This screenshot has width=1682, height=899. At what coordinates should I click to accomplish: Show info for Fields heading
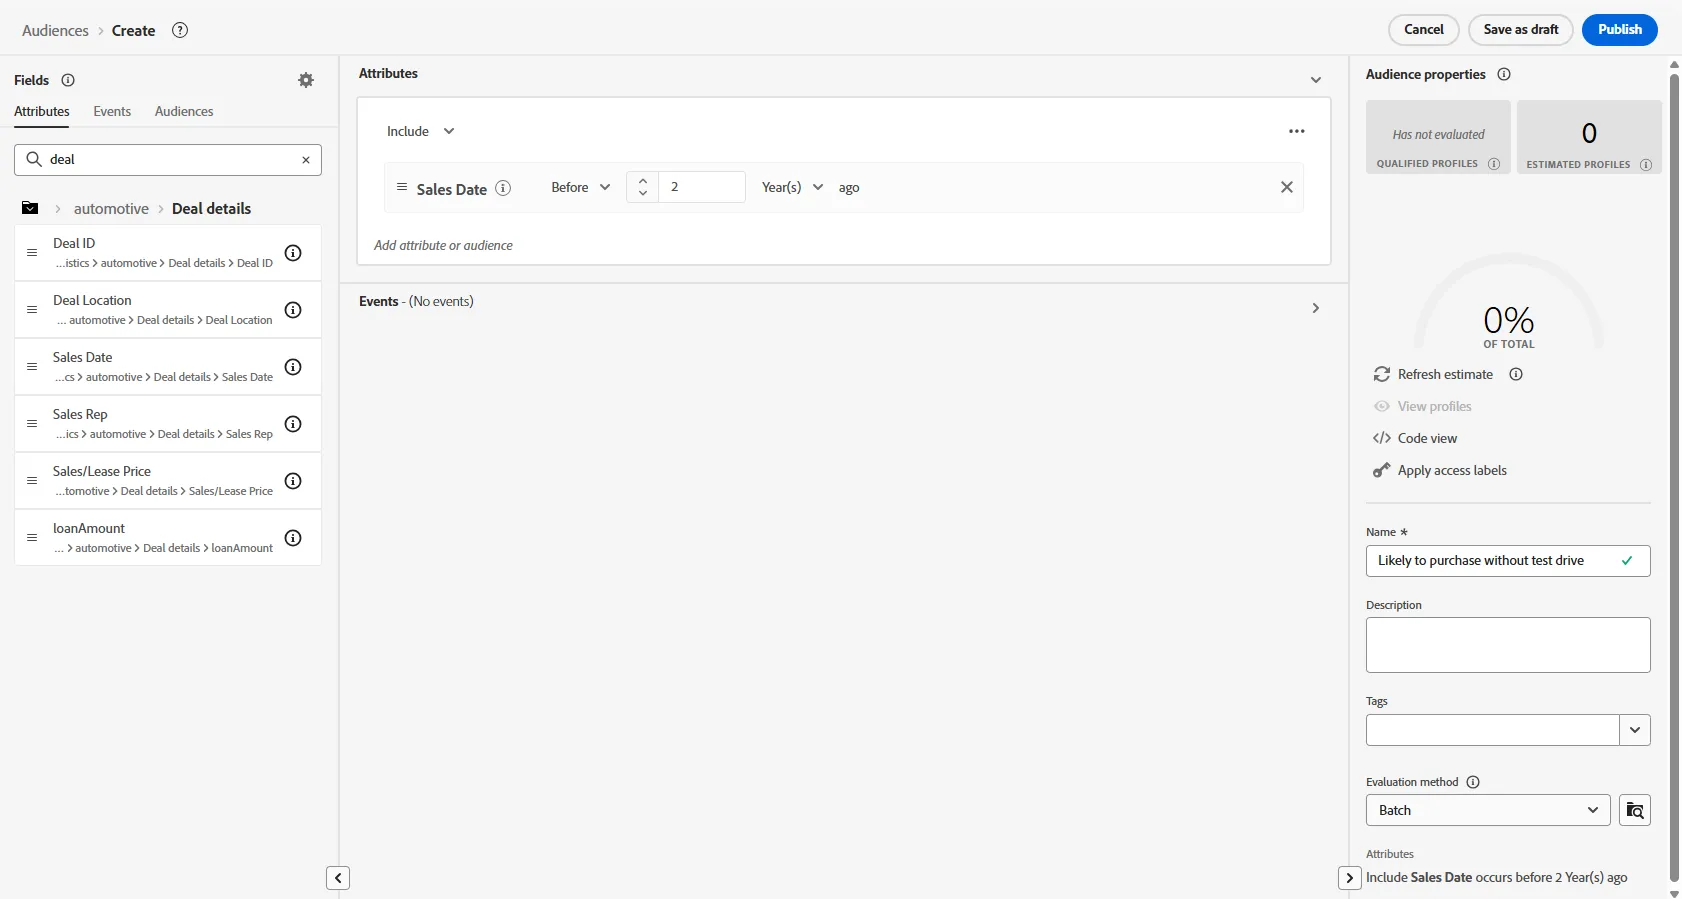point(68,80)
